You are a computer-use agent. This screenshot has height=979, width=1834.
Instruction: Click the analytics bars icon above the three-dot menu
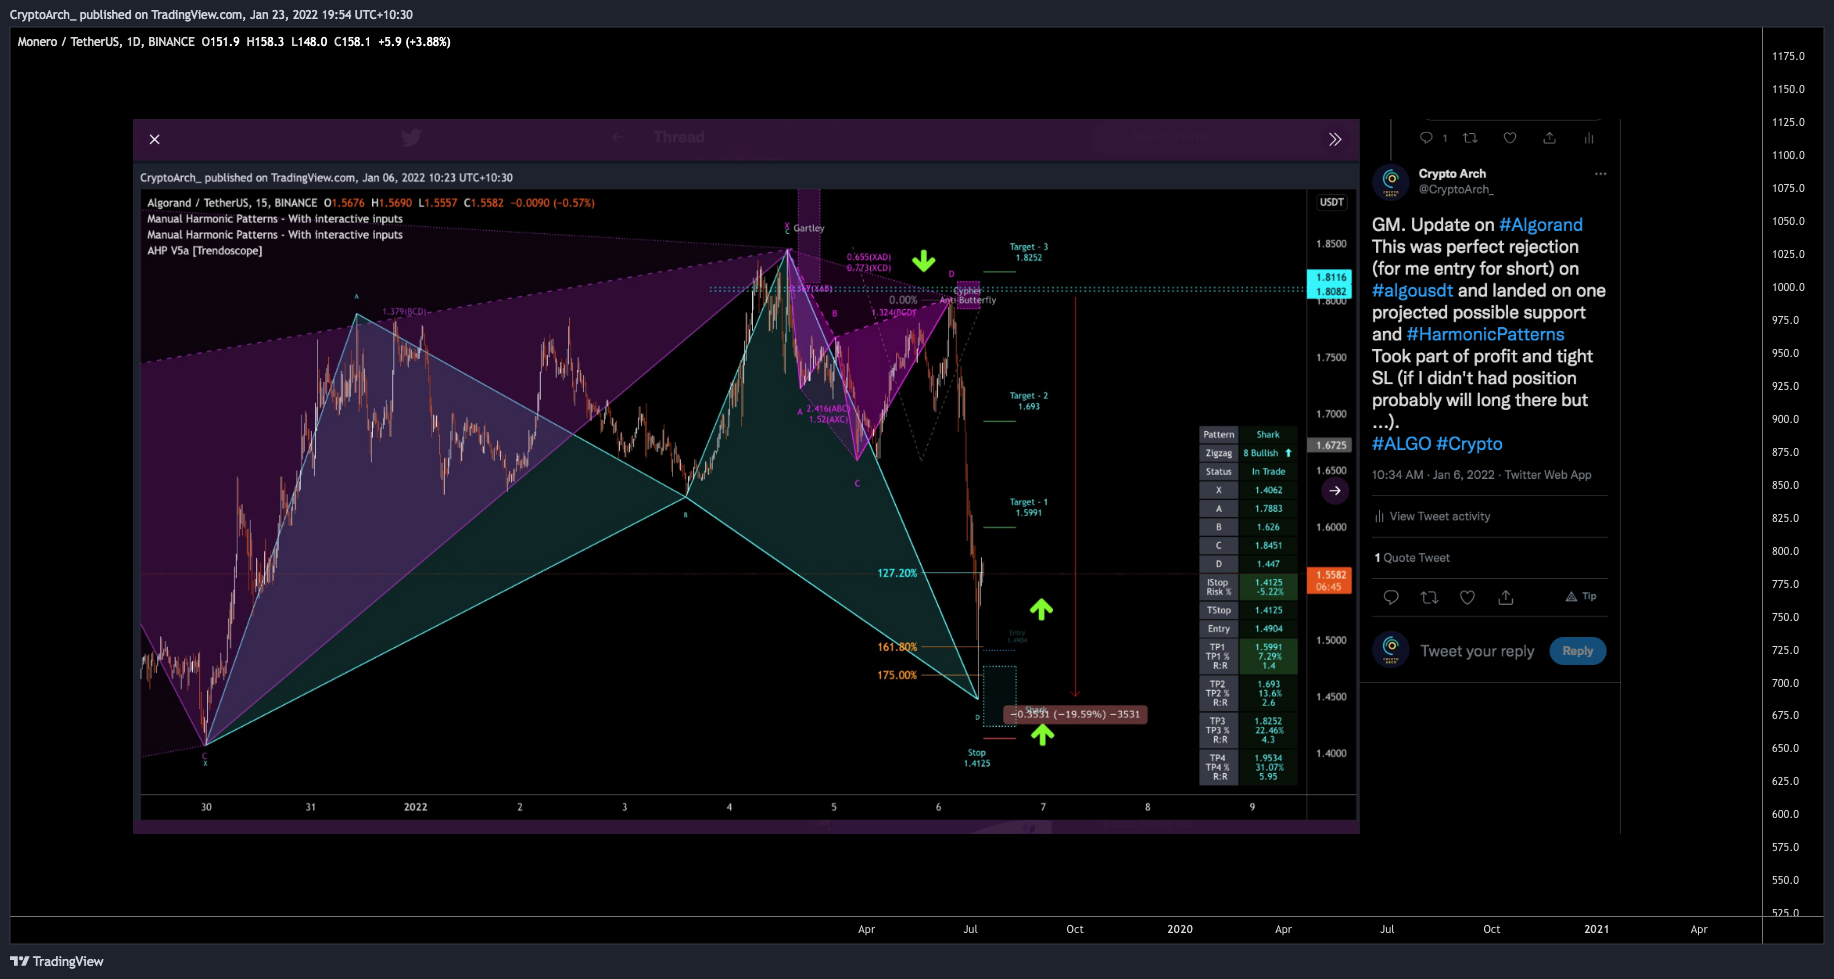tap(1588, 138)
